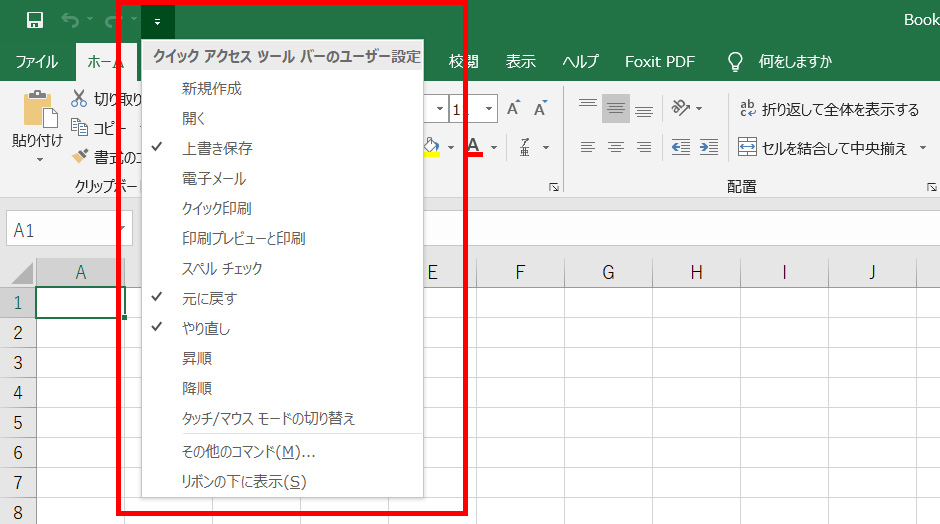The height and width of the screenshot is (524, 940).
Task: Select column F header
Action: (520, 273)
